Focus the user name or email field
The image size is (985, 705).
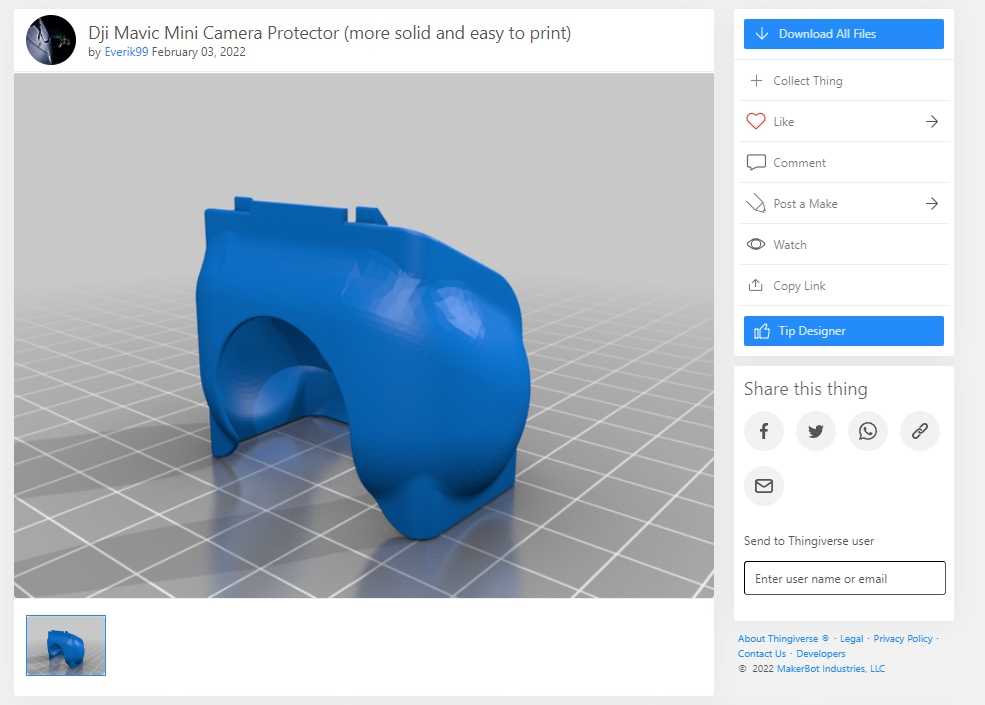pyautogui.click(x=844, y=579)
